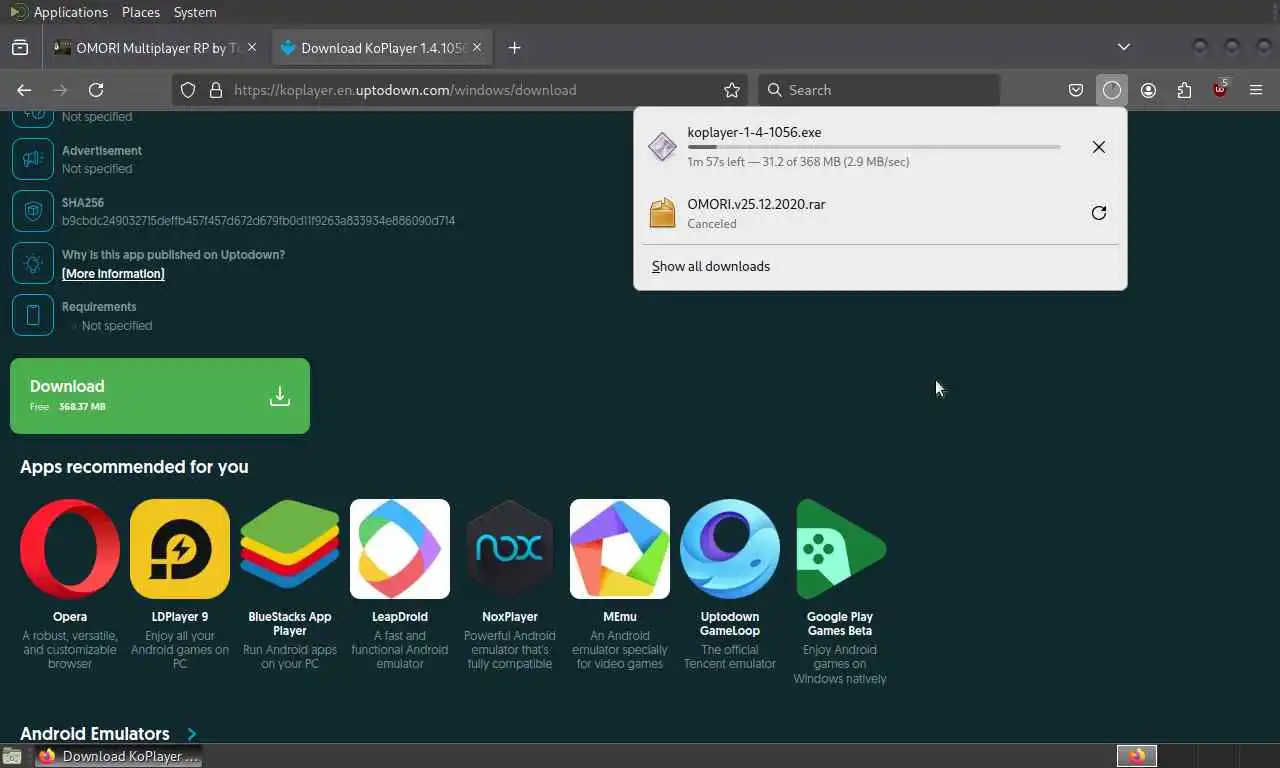Retry the OMORI.v25.12.2020.rar download
This screenshot has width=1280, height=768.
(1099, 213)
